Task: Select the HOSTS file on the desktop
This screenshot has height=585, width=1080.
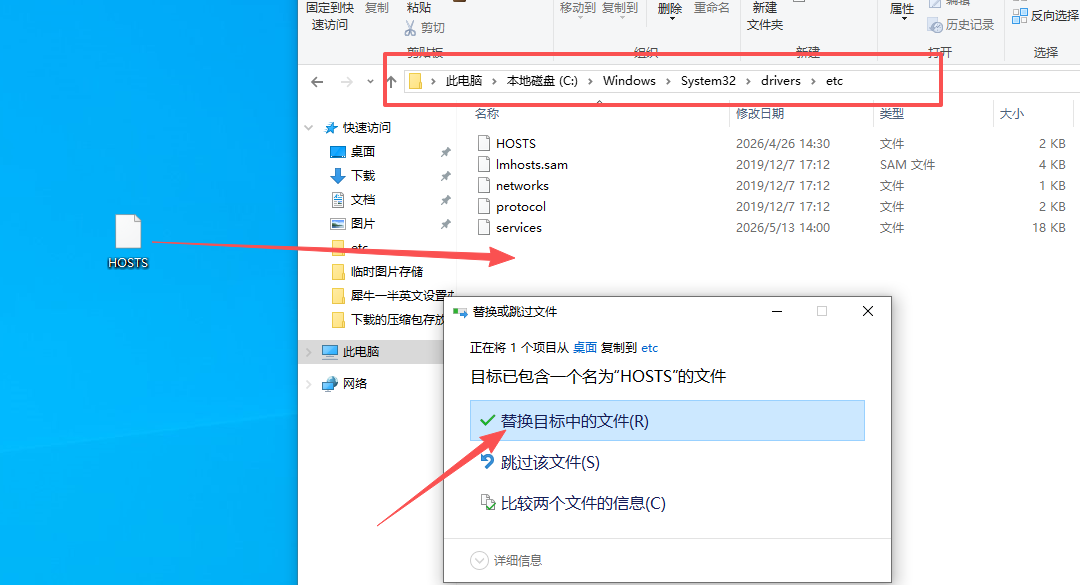Action: pos(128,241)
